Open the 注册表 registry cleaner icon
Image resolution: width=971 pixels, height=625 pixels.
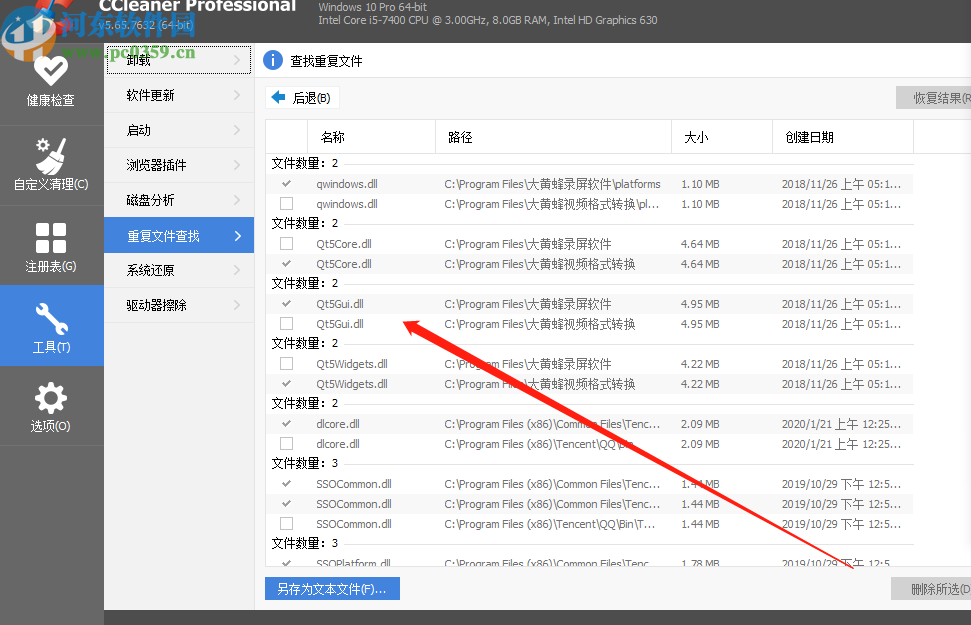point(51,237)
